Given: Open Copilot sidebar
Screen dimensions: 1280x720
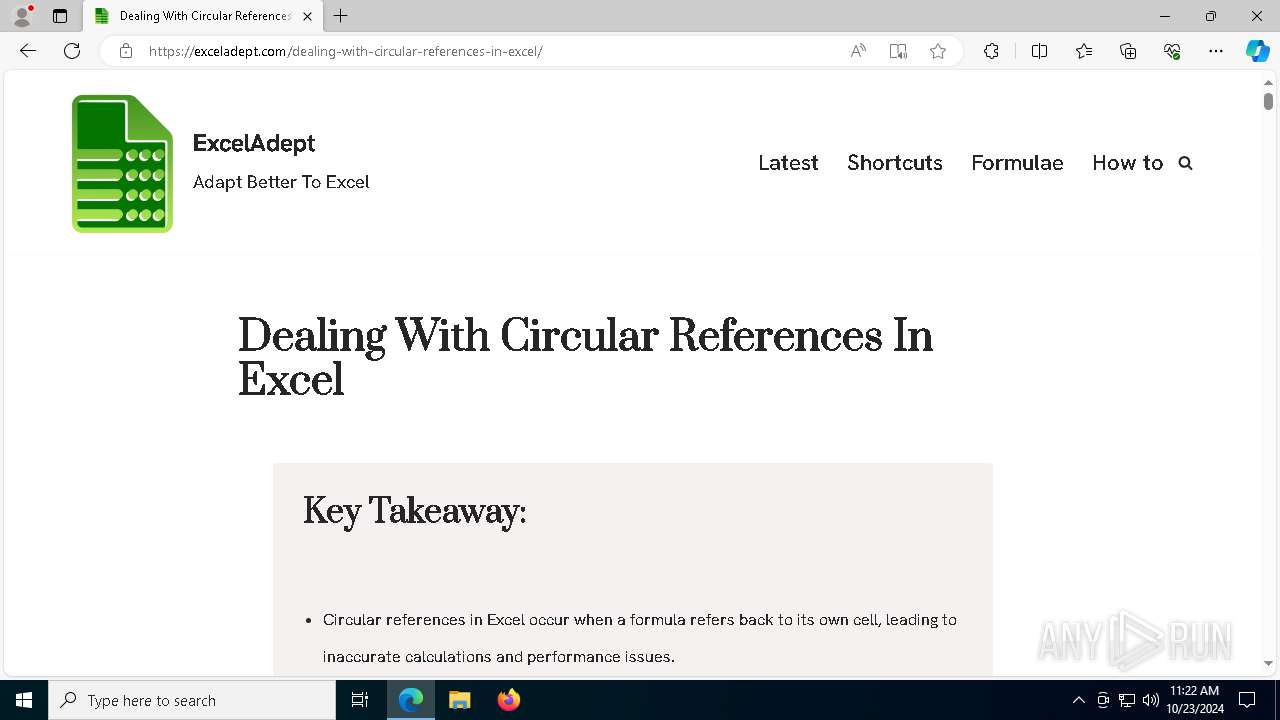Looking at the screenshot, I should (x=1257, y=51).
